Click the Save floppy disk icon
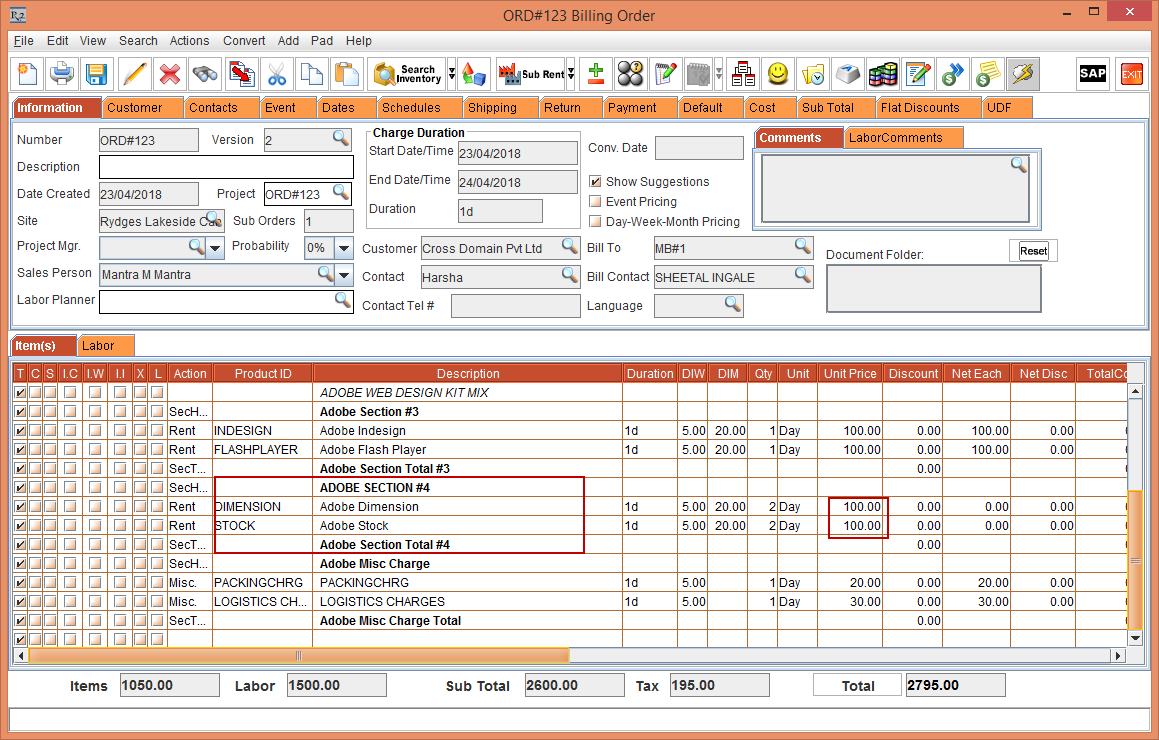This screenshot has height=740, width=1159. (96, 74)
